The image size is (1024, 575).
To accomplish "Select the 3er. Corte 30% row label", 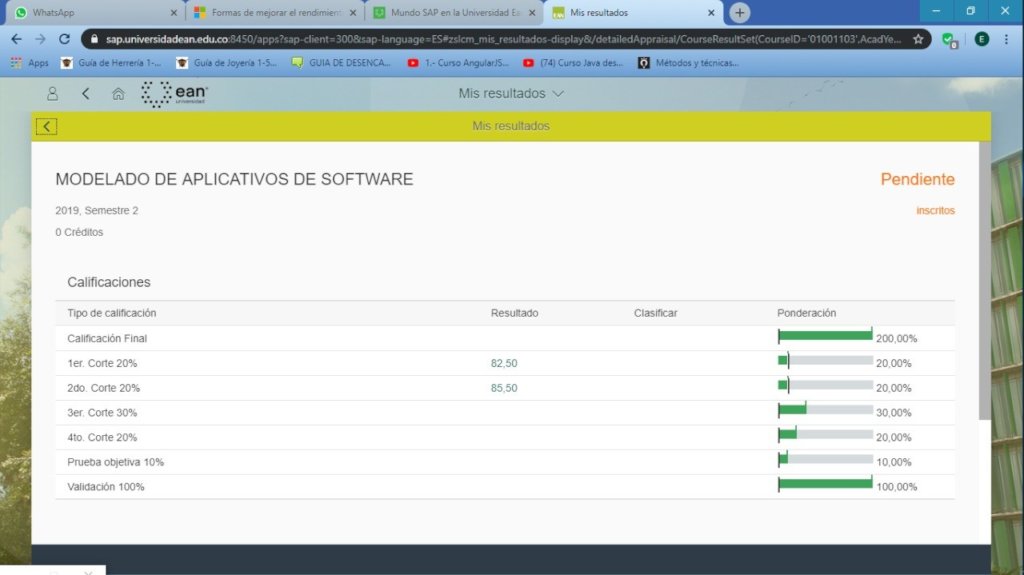I will pyautogui.click(x=102, y=413).
